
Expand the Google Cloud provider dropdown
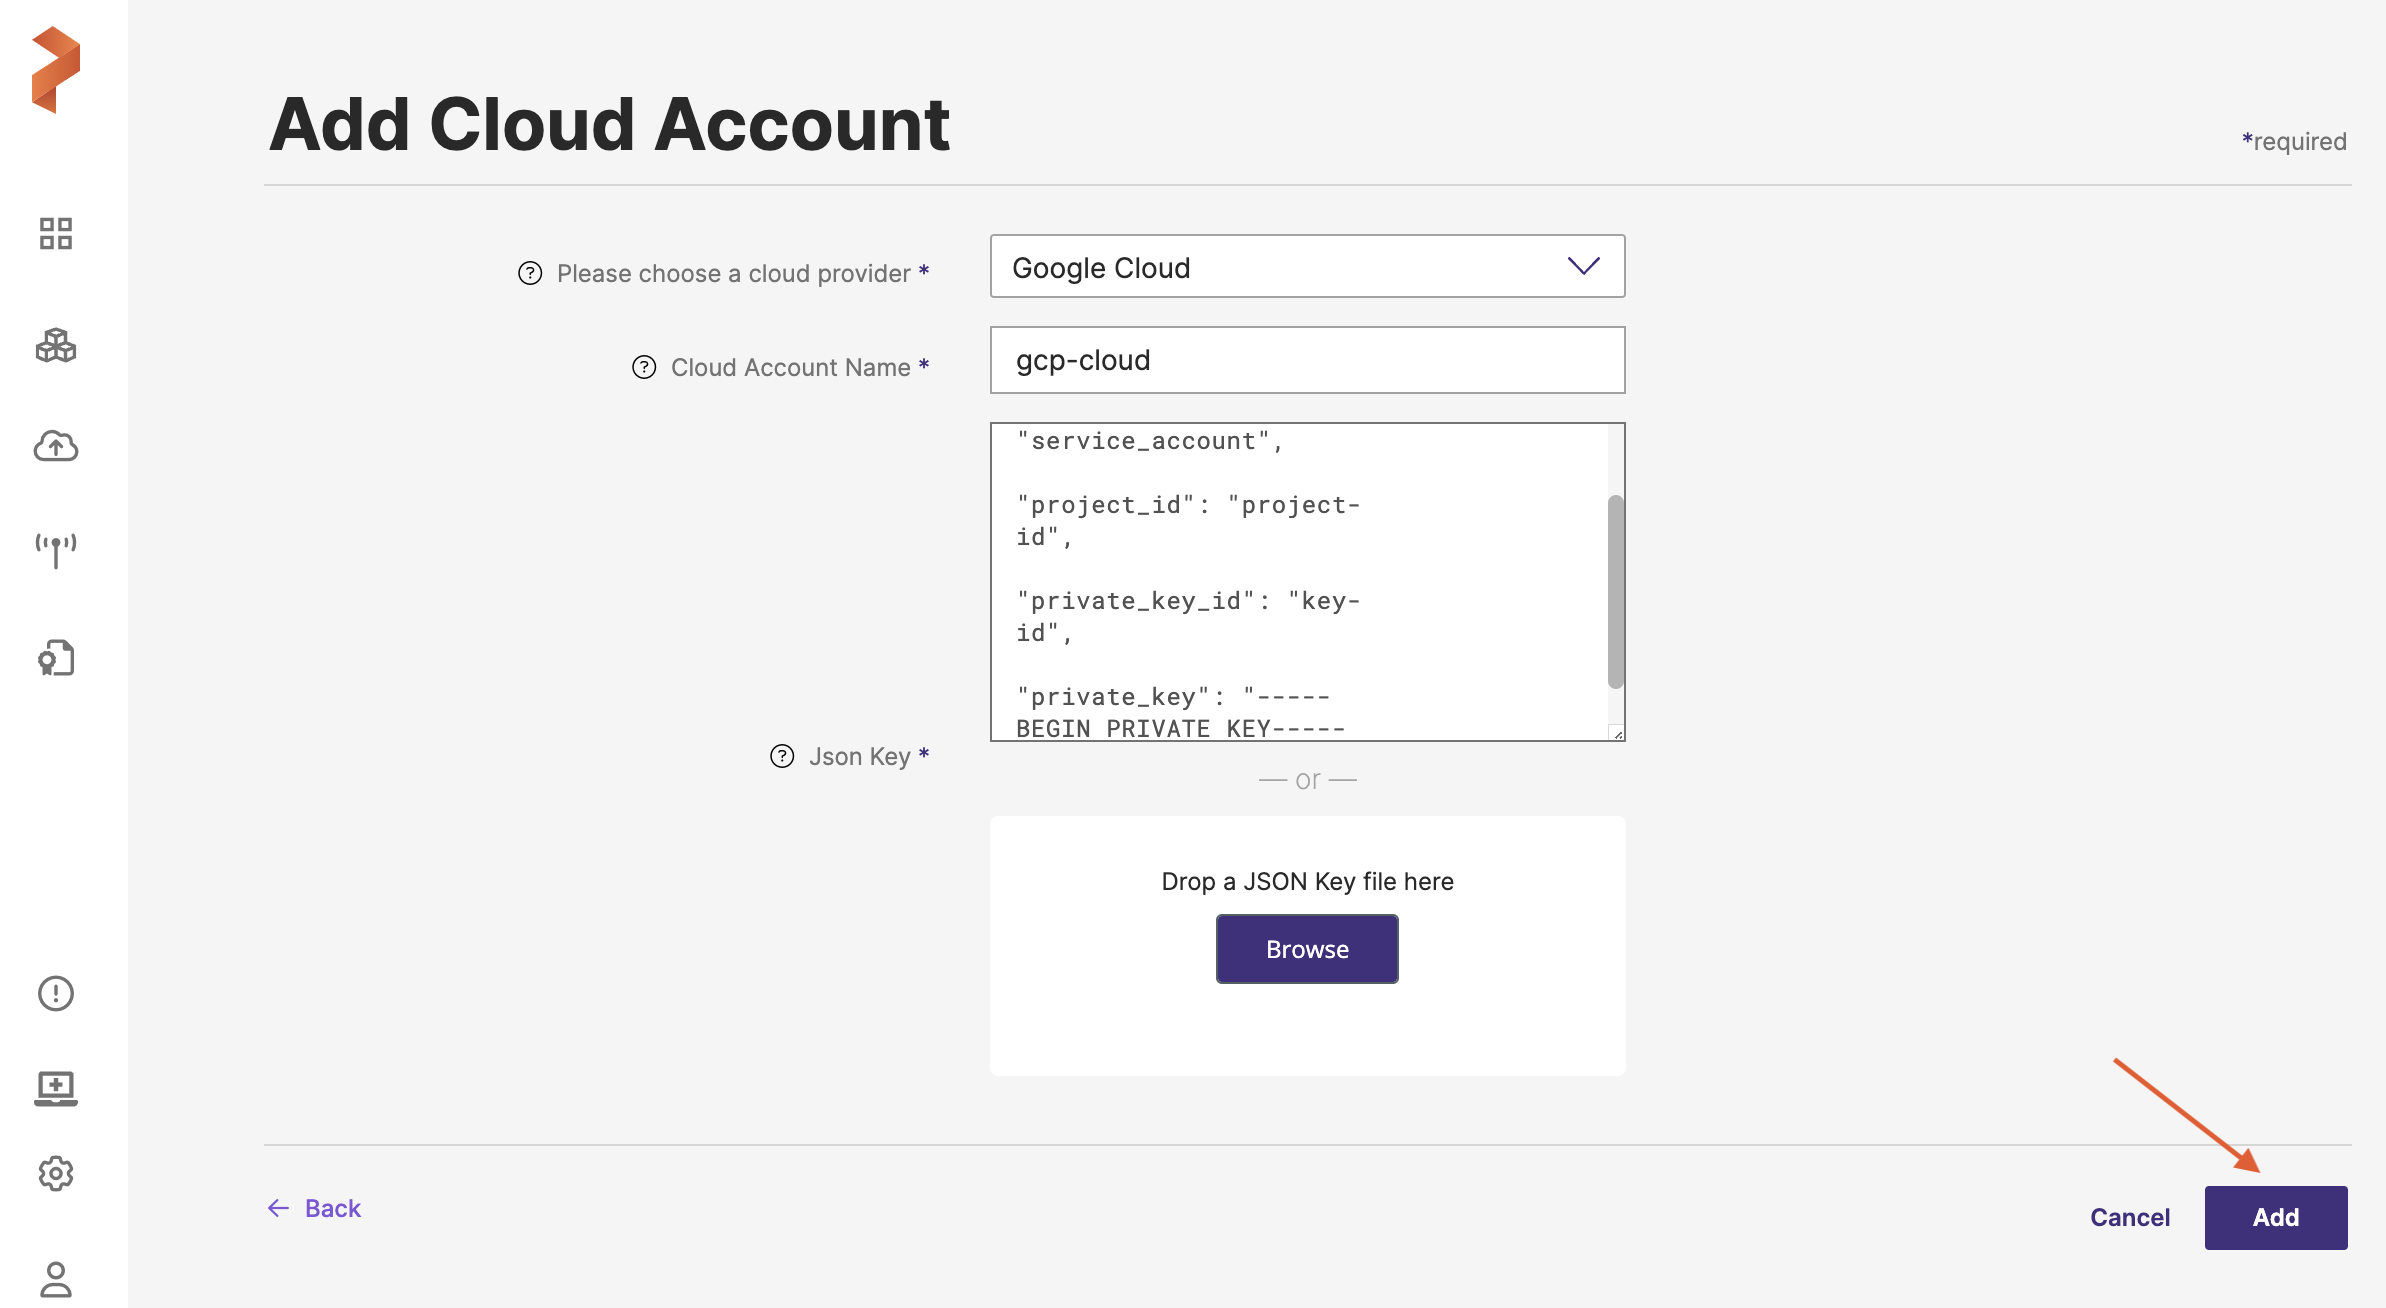(1307, 266)
